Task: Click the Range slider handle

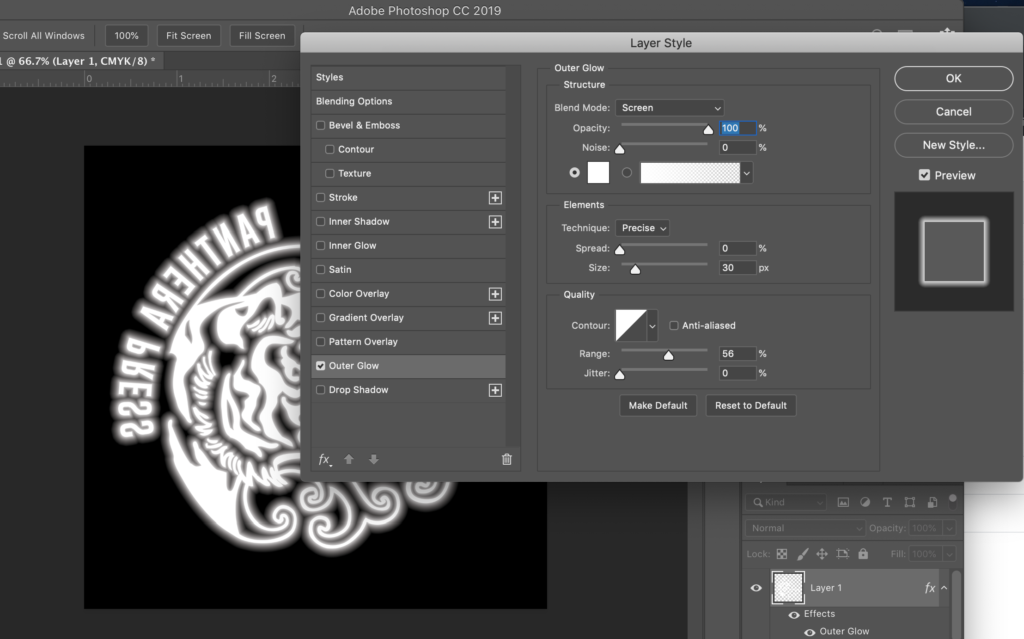Action: 668,355
